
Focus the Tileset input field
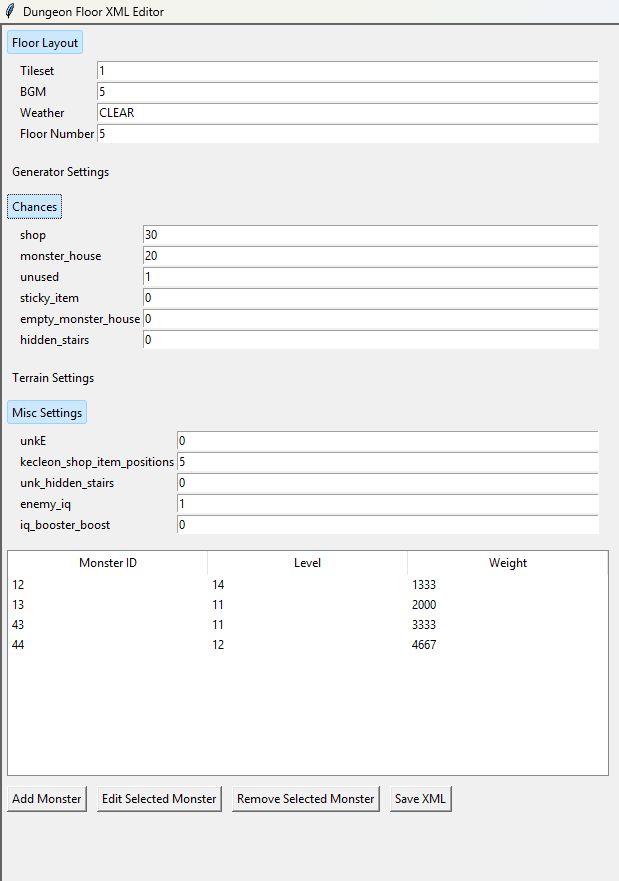pos(347,71)
